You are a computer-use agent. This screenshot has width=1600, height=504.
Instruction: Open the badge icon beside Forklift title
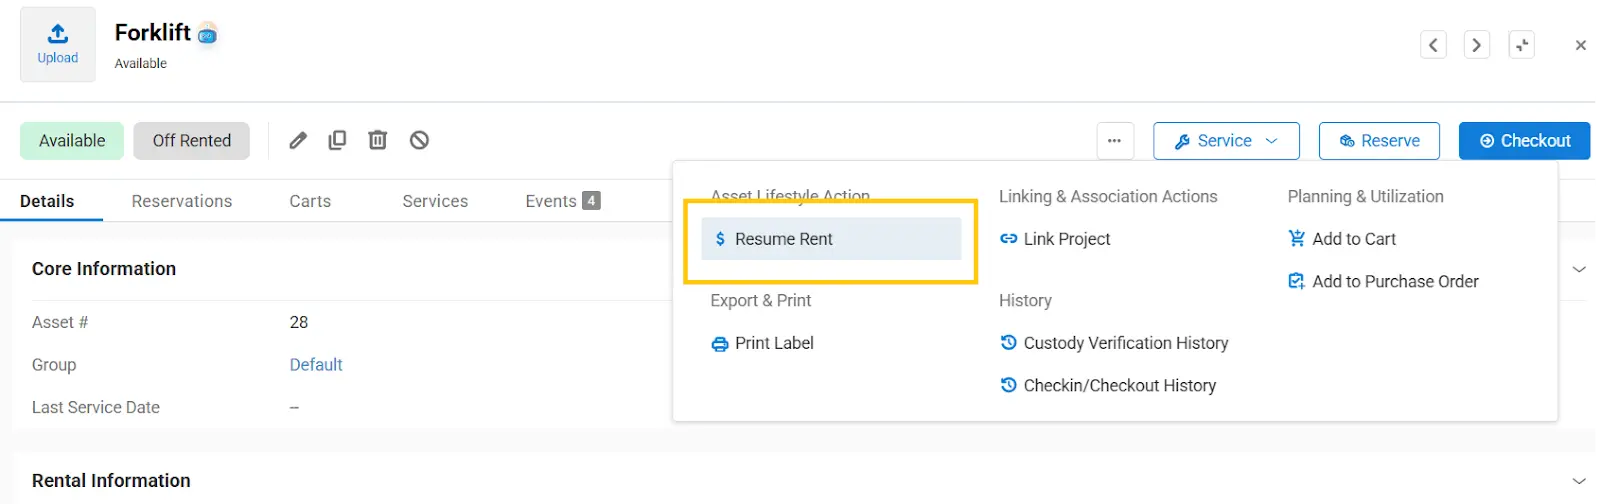[x=207, y=35]
